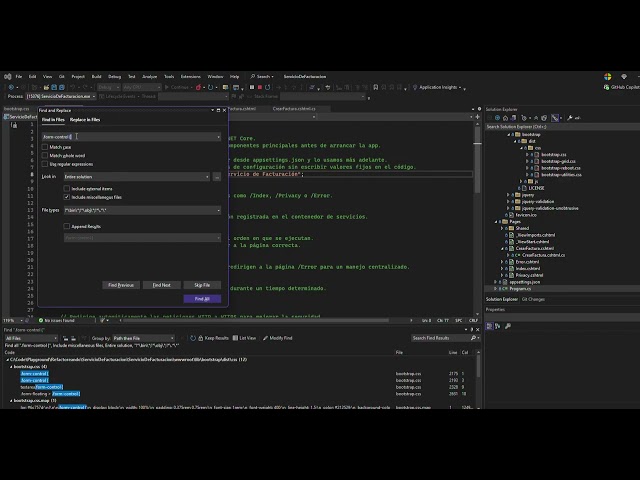This screenshot has height=480, width=640.
Task: Click the No issues found status icon
Action: click(x=41, y=321)
